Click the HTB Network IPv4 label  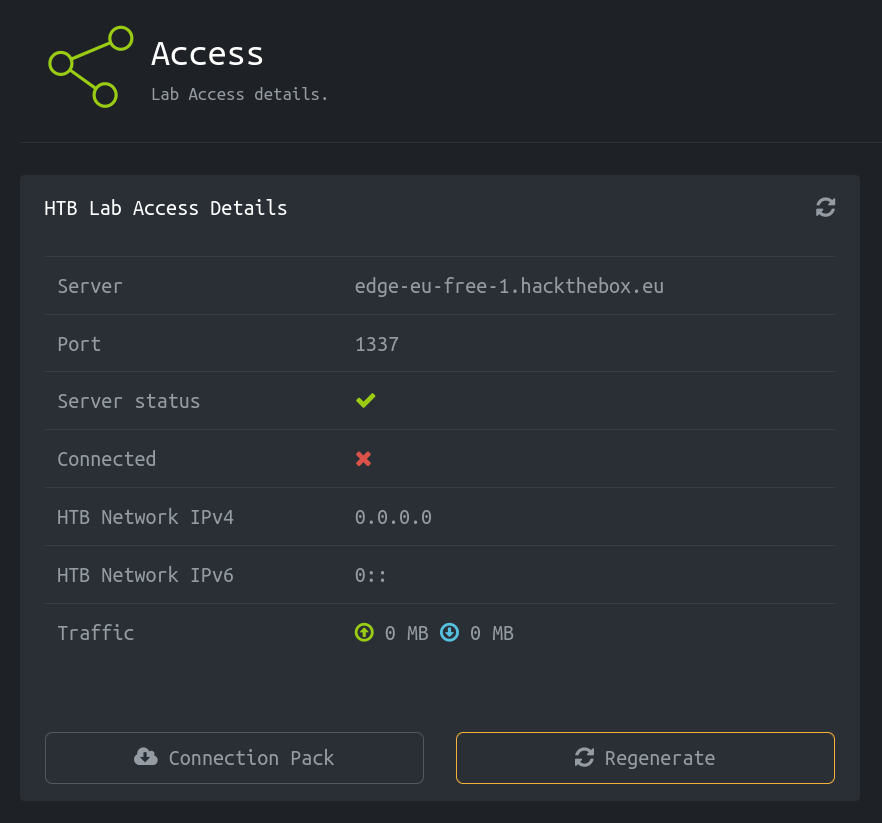point(145,518)
